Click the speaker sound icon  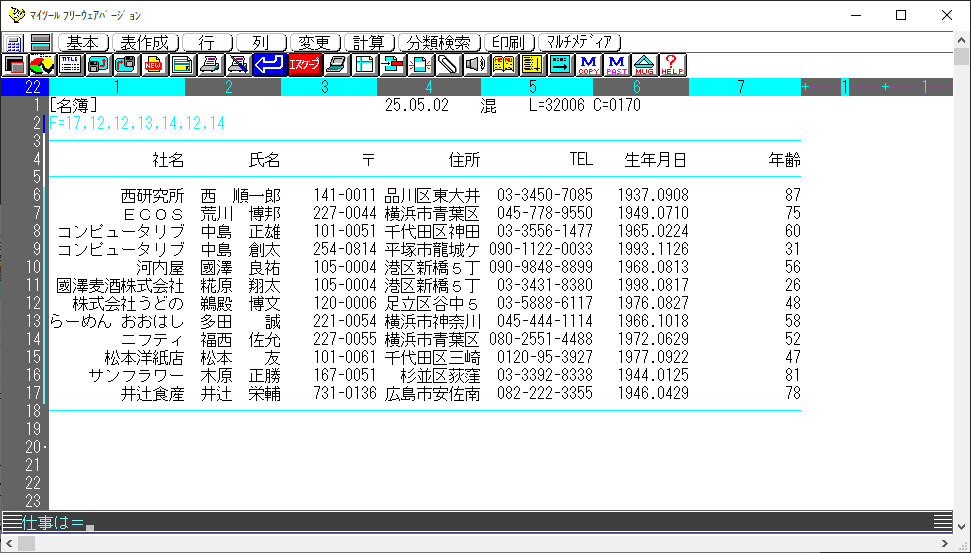pos(476,65)
